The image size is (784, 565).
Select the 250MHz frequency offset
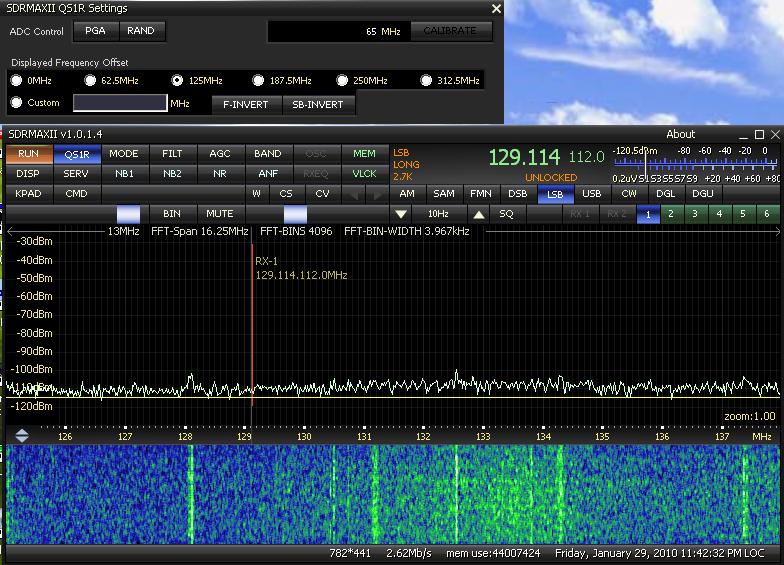pyautogui.click(x=342, y=80)
